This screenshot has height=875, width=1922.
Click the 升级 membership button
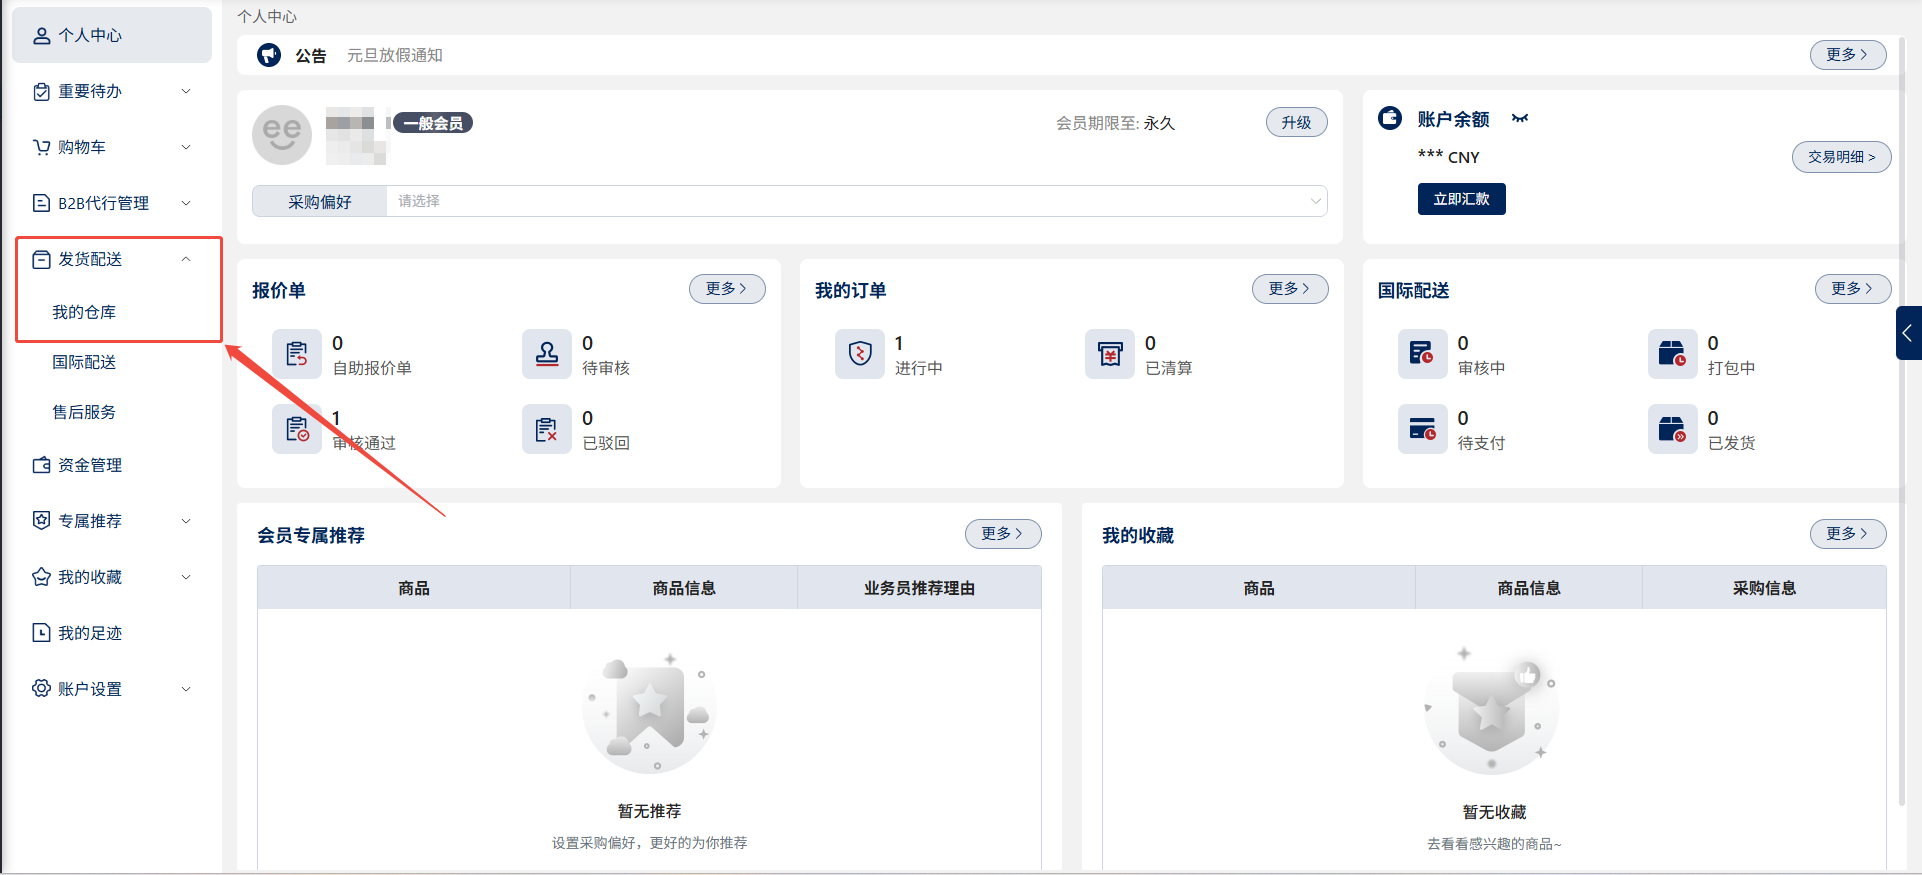(x=1297, y=123)
